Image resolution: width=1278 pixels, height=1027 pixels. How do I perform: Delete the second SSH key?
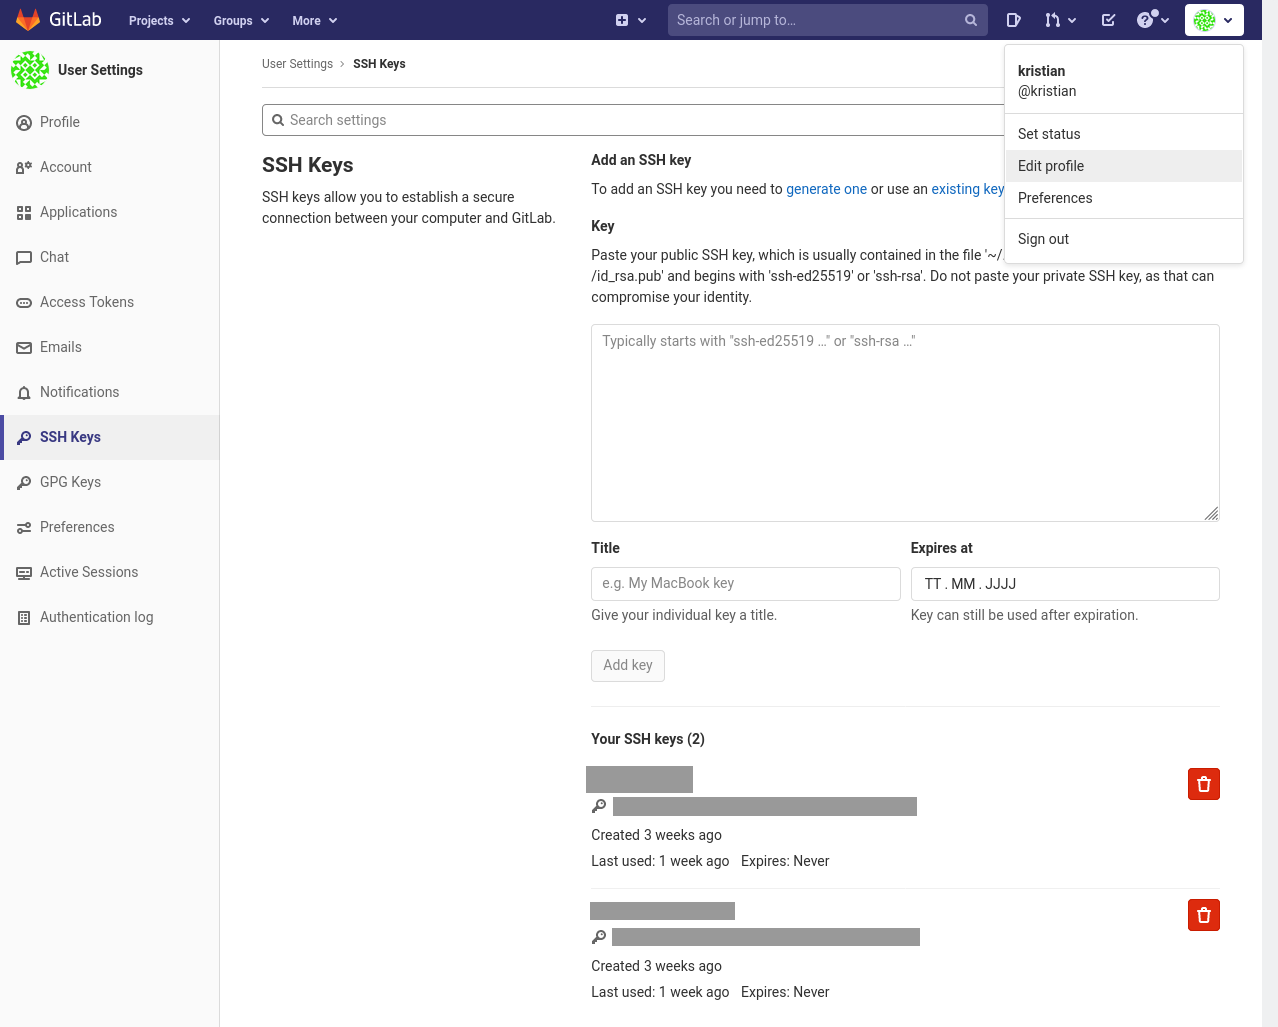pyautogui.click(x=1203, y=915)
